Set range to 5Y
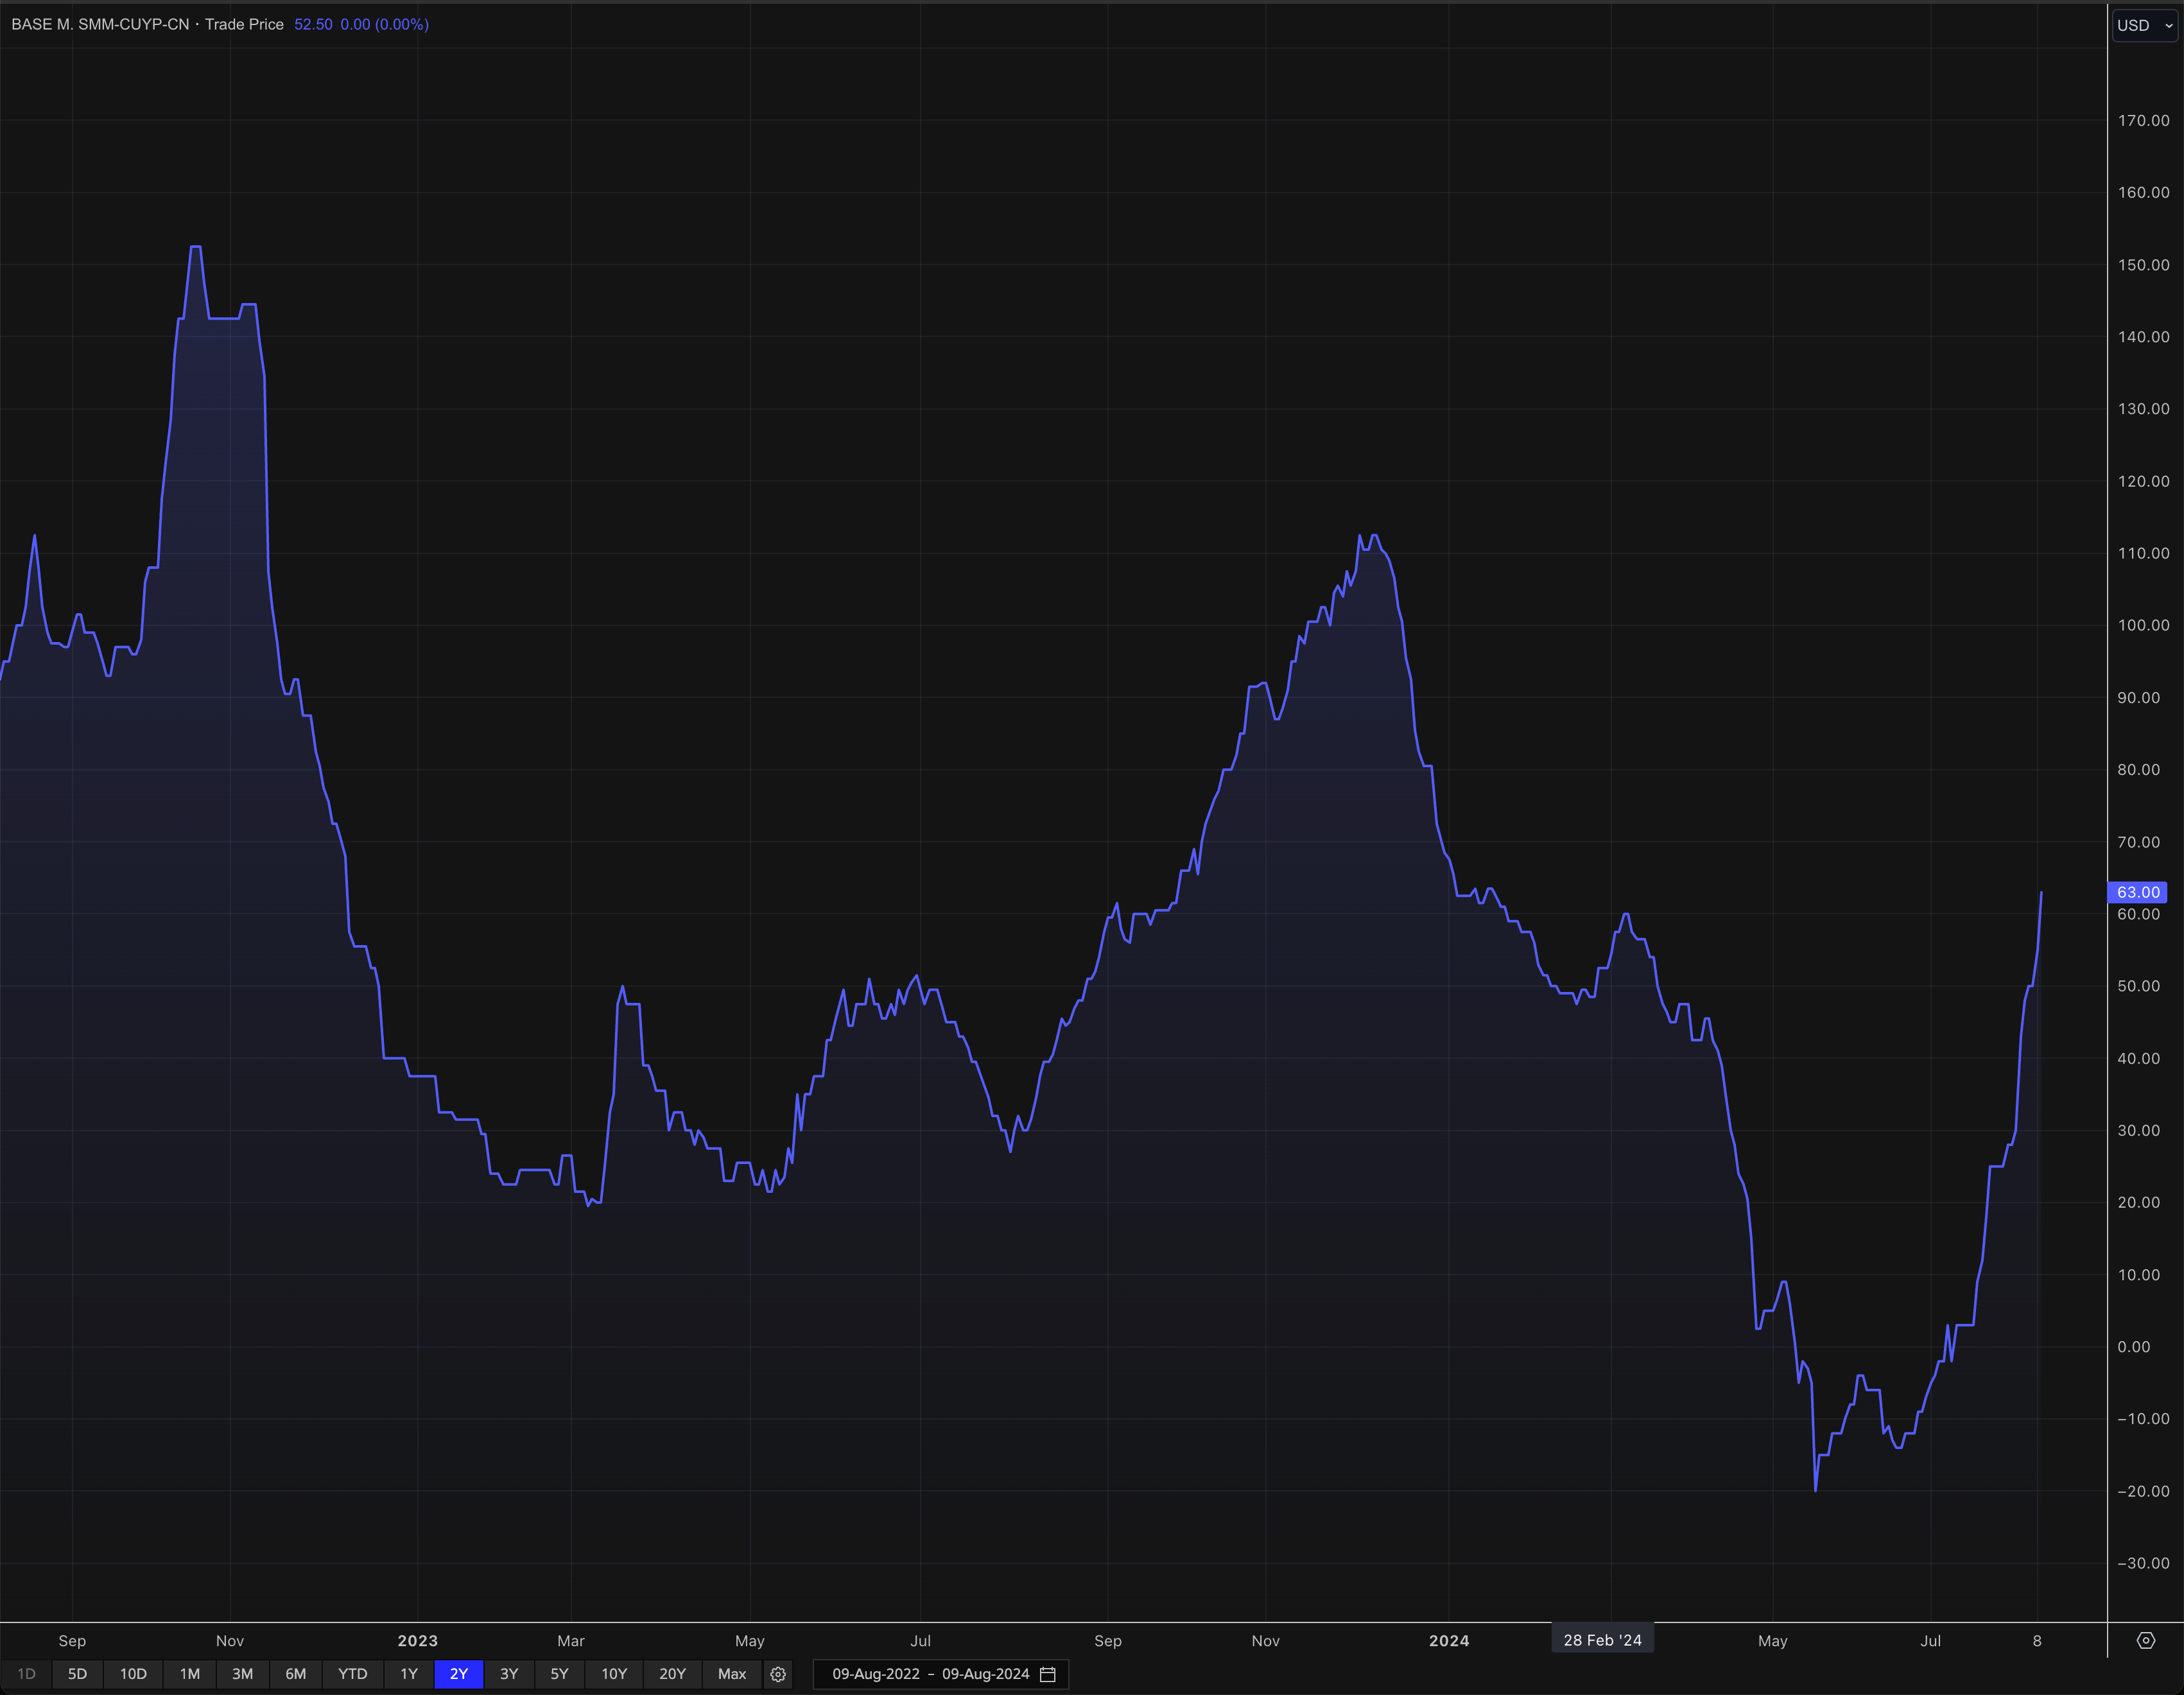Screen dimensions: 2184x1695 pos(559,1674)
